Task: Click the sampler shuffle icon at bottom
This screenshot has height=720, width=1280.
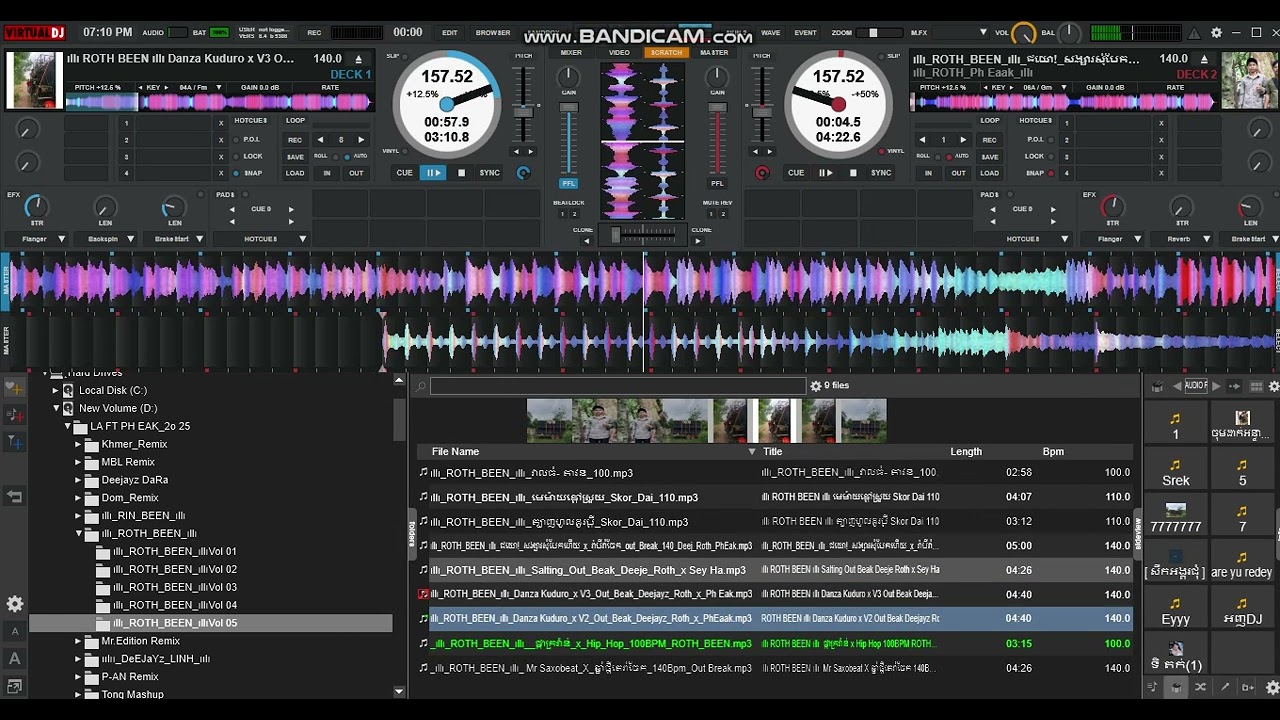Action: click(1200, 687)
